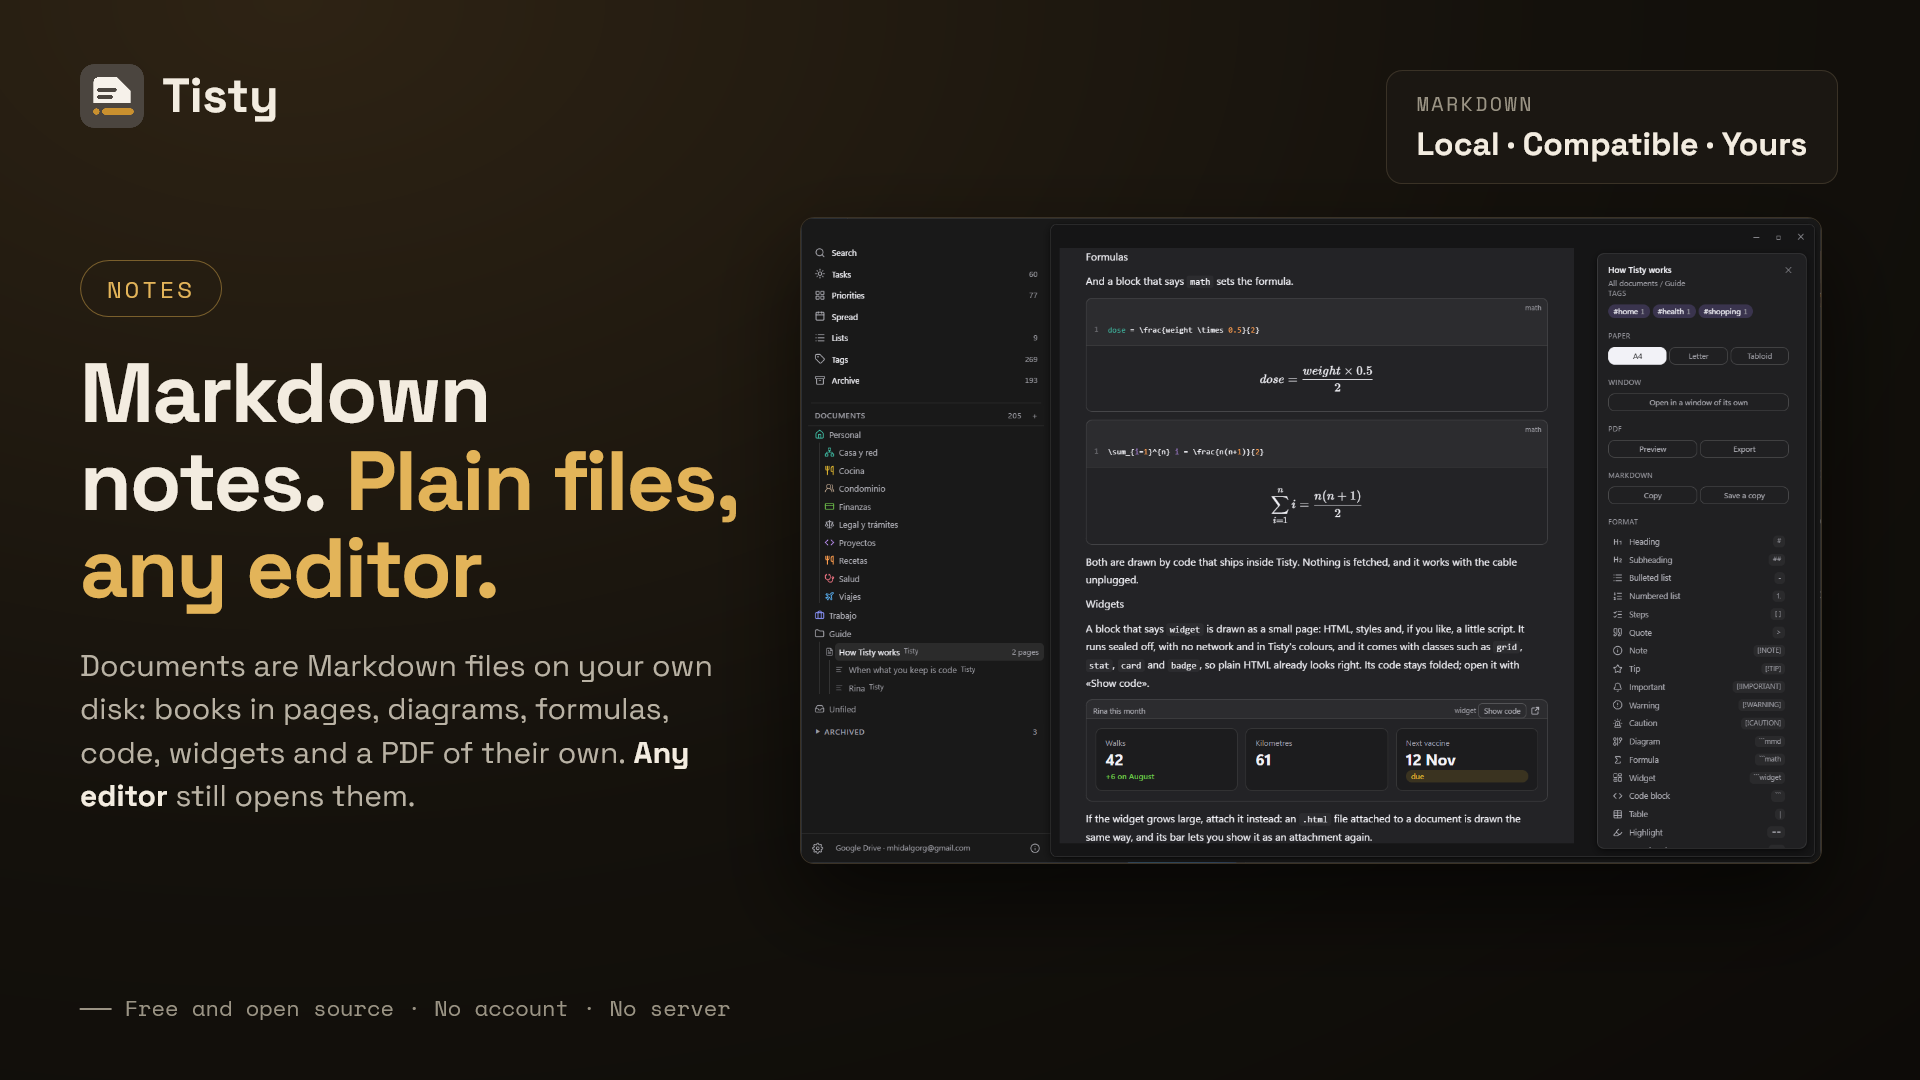Select Tabloid paper size

[x=1759, y=356]
